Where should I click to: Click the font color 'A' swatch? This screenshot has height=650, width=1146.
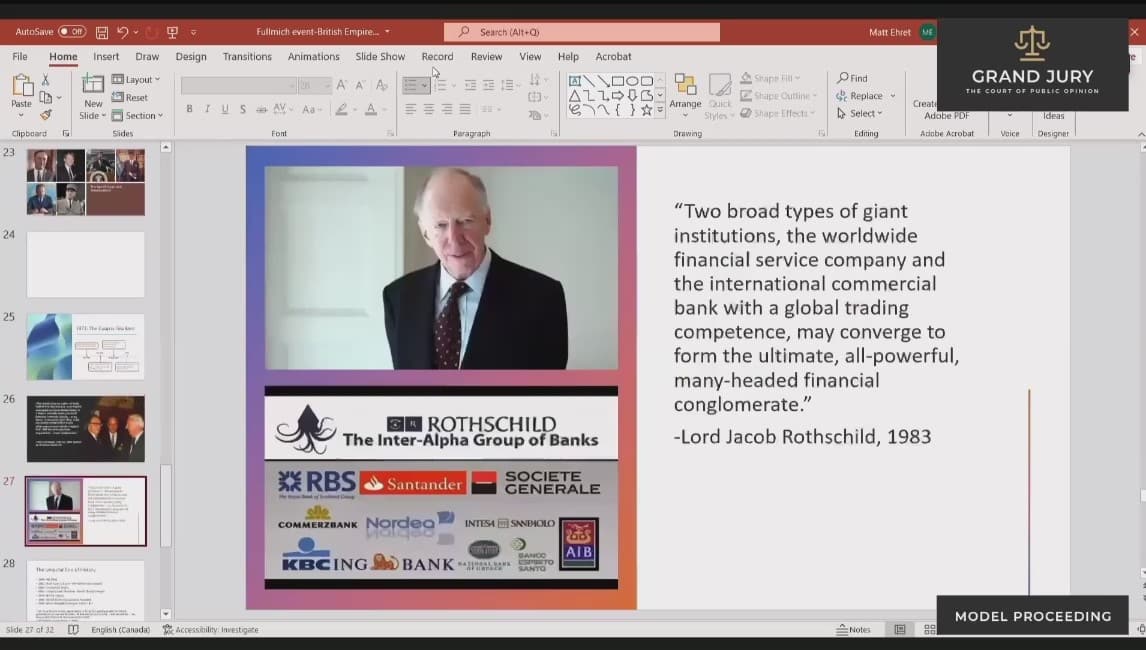point(371,109)
